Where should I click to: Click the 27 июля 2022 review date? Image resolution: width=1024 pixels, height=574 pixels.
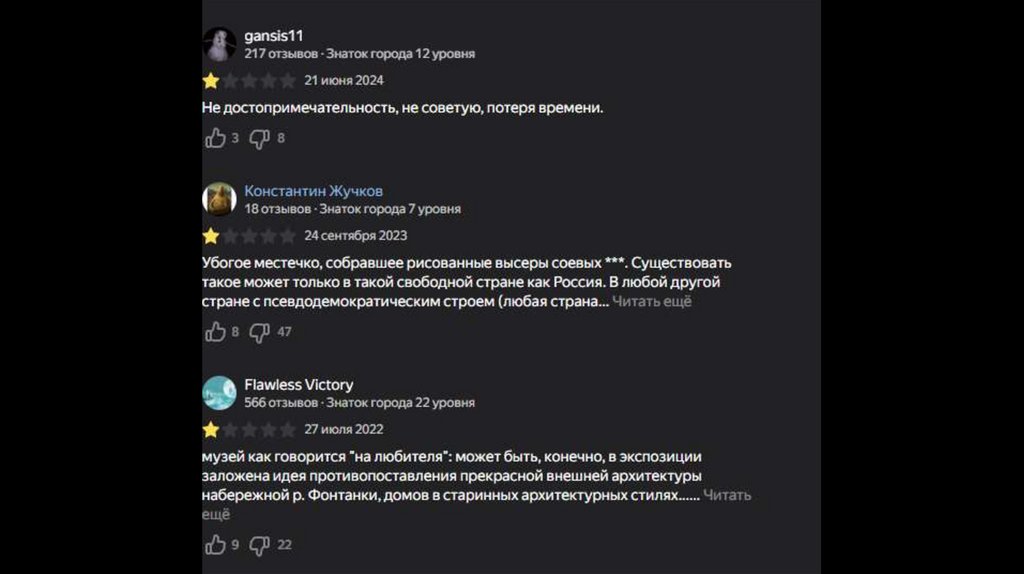(x=344, y=430)
